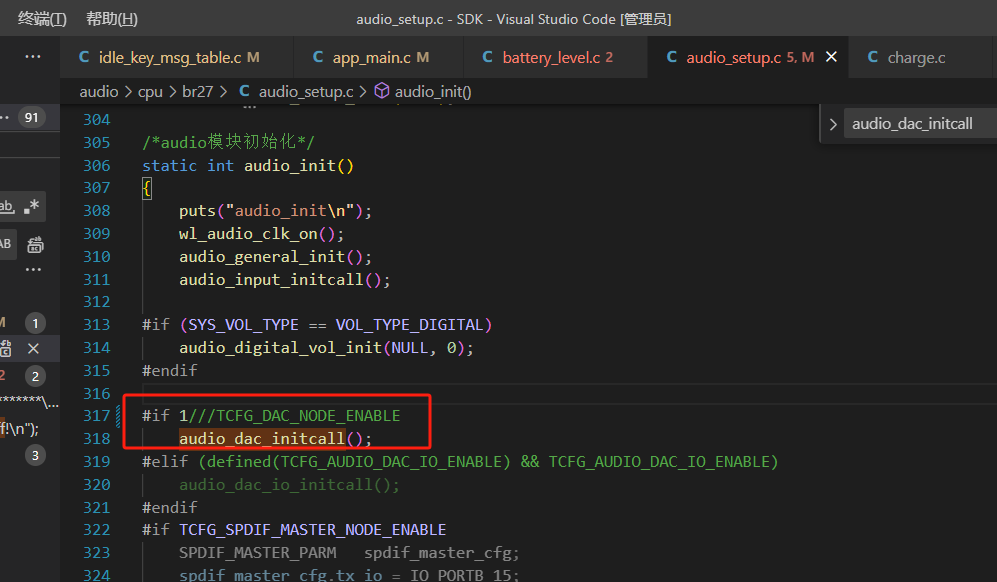
Task: Click the 91 results count badge
Action: (31, 118)
